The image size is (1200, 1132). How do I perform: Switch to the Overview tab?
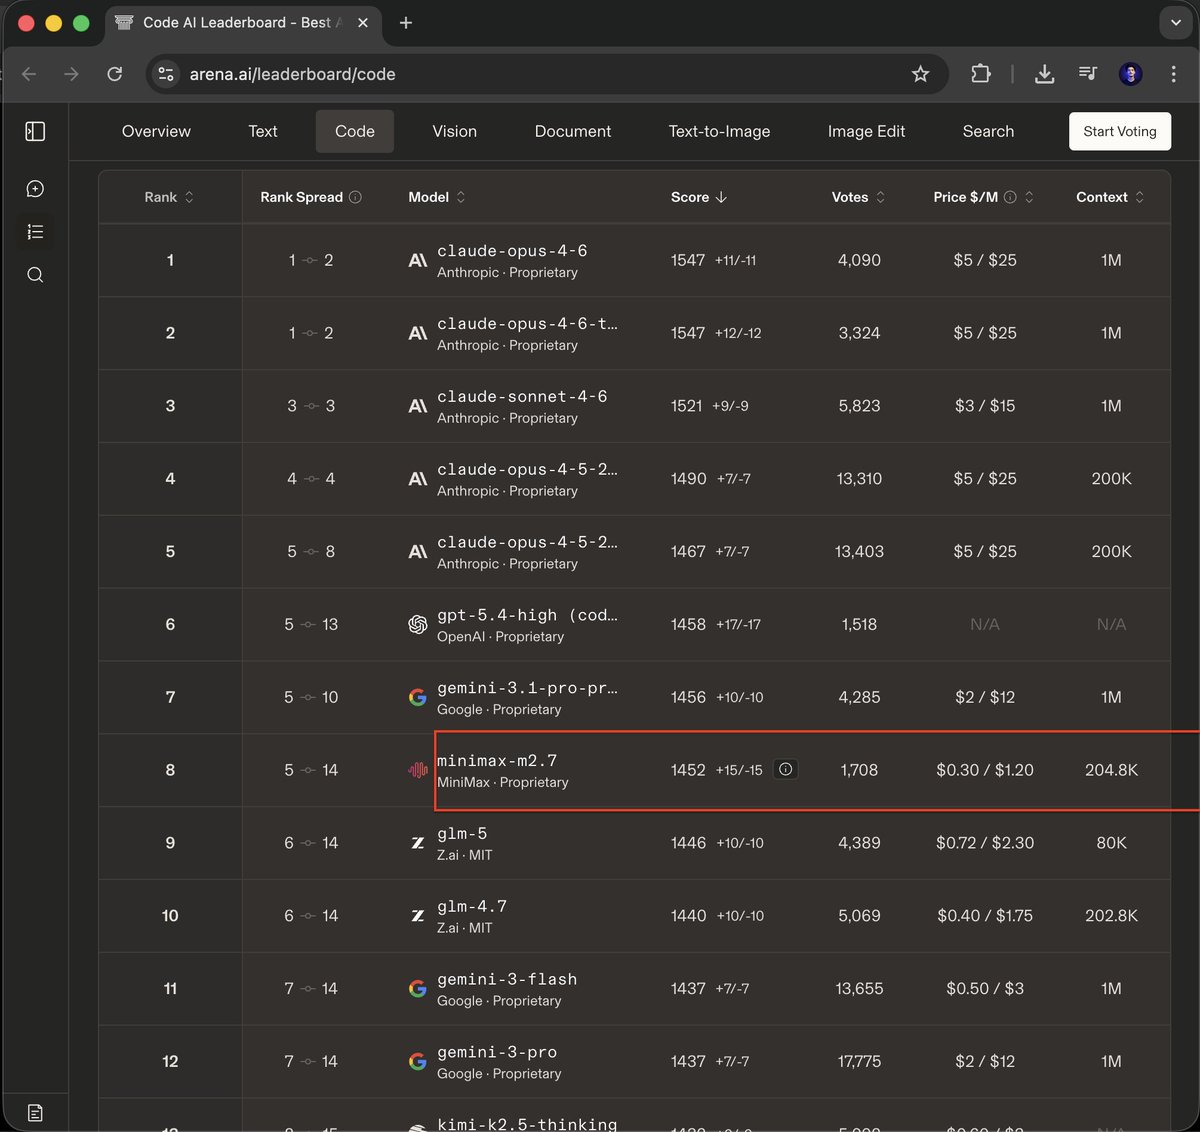[156, 131]
